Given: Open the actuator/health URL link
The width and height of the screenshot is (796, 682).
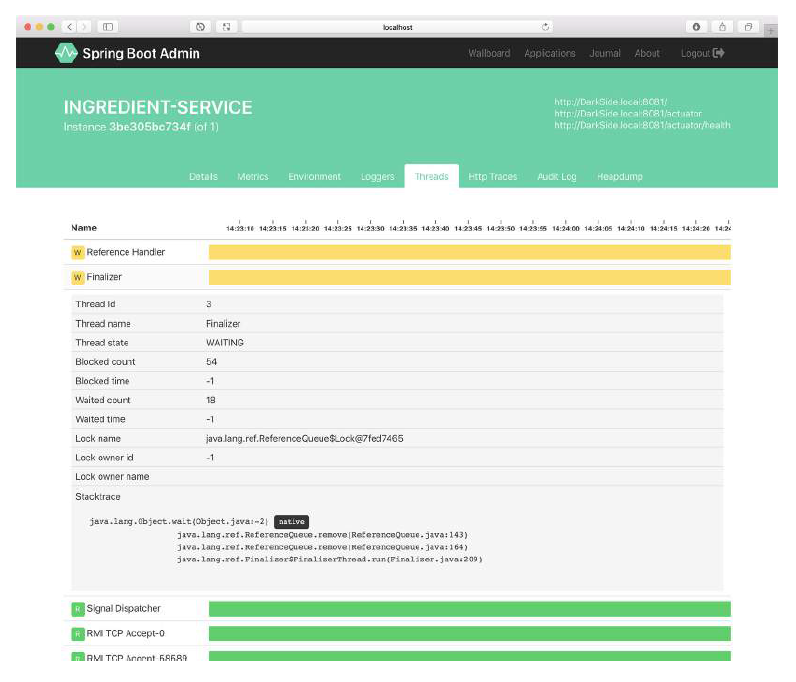Looking at the screenshot, I should point(642,125).
